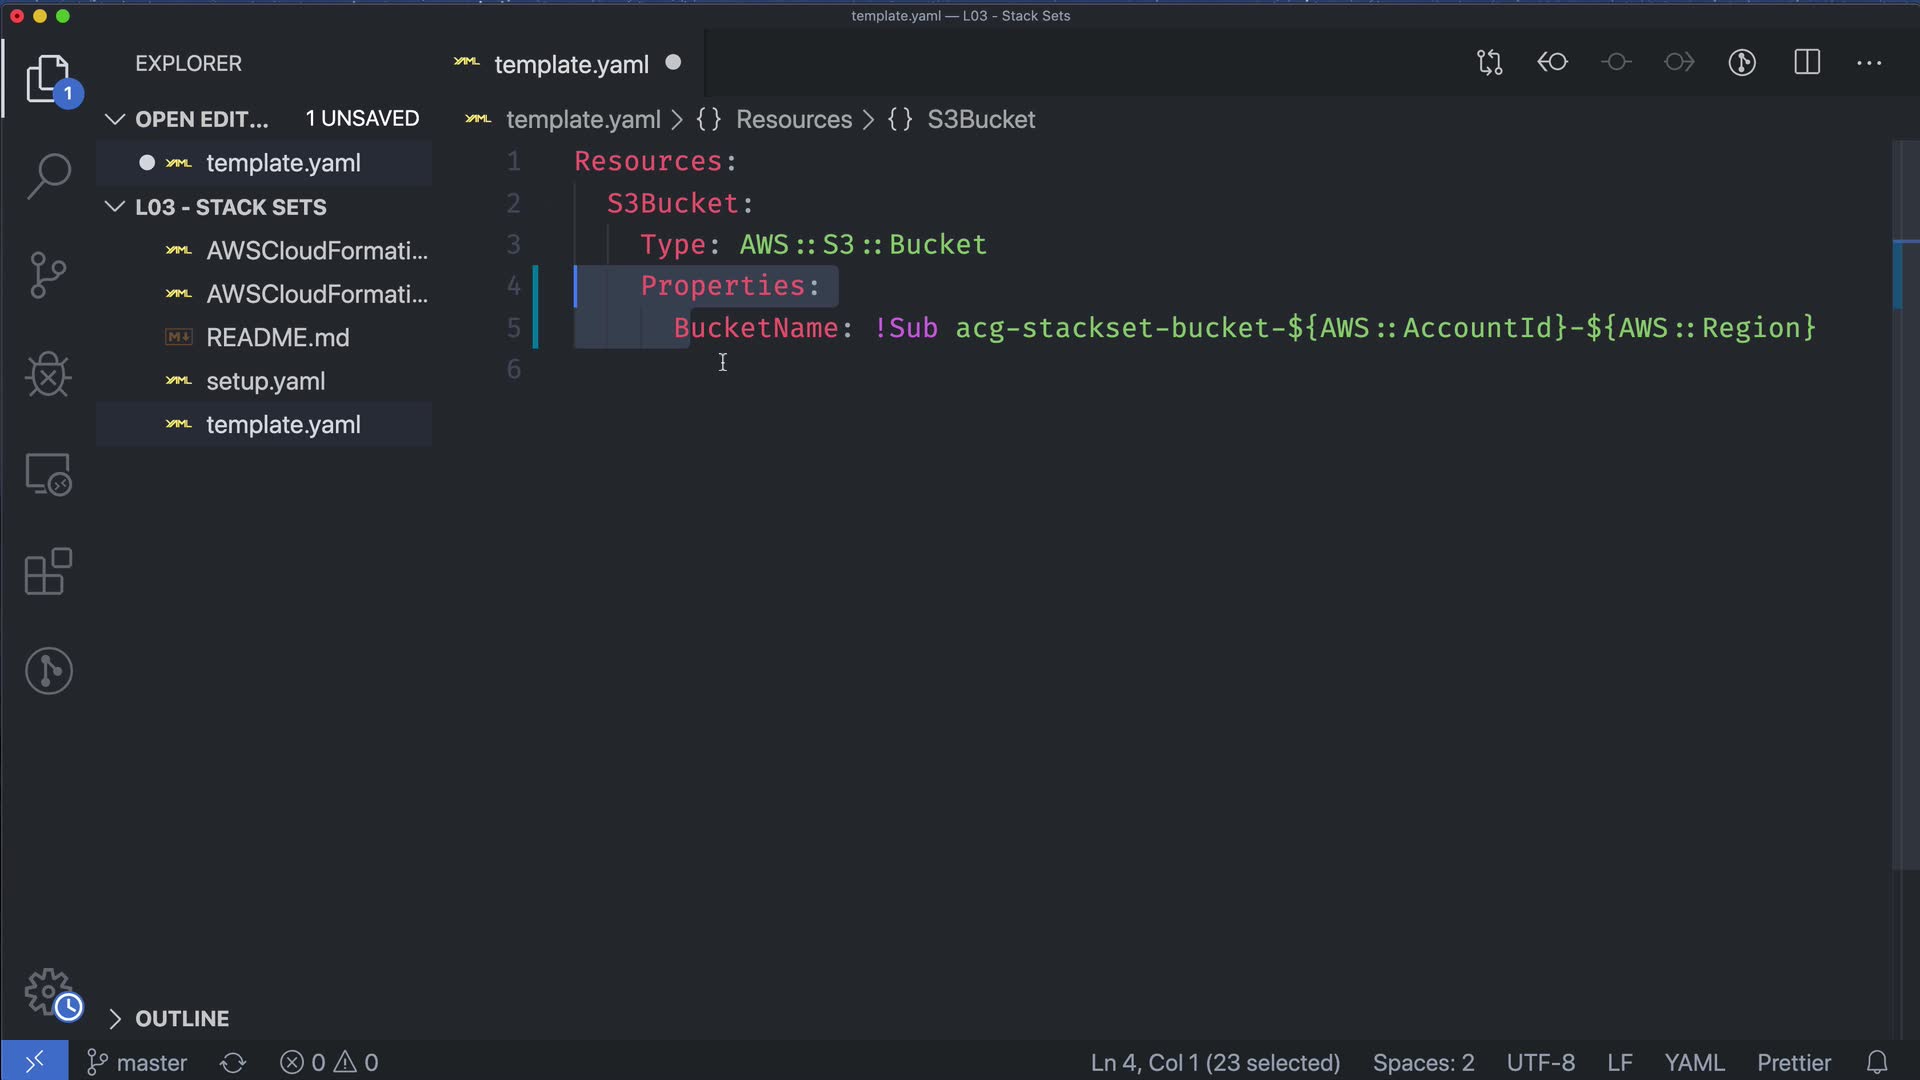Open GitLens icon in activity bar

click(48, 670)
